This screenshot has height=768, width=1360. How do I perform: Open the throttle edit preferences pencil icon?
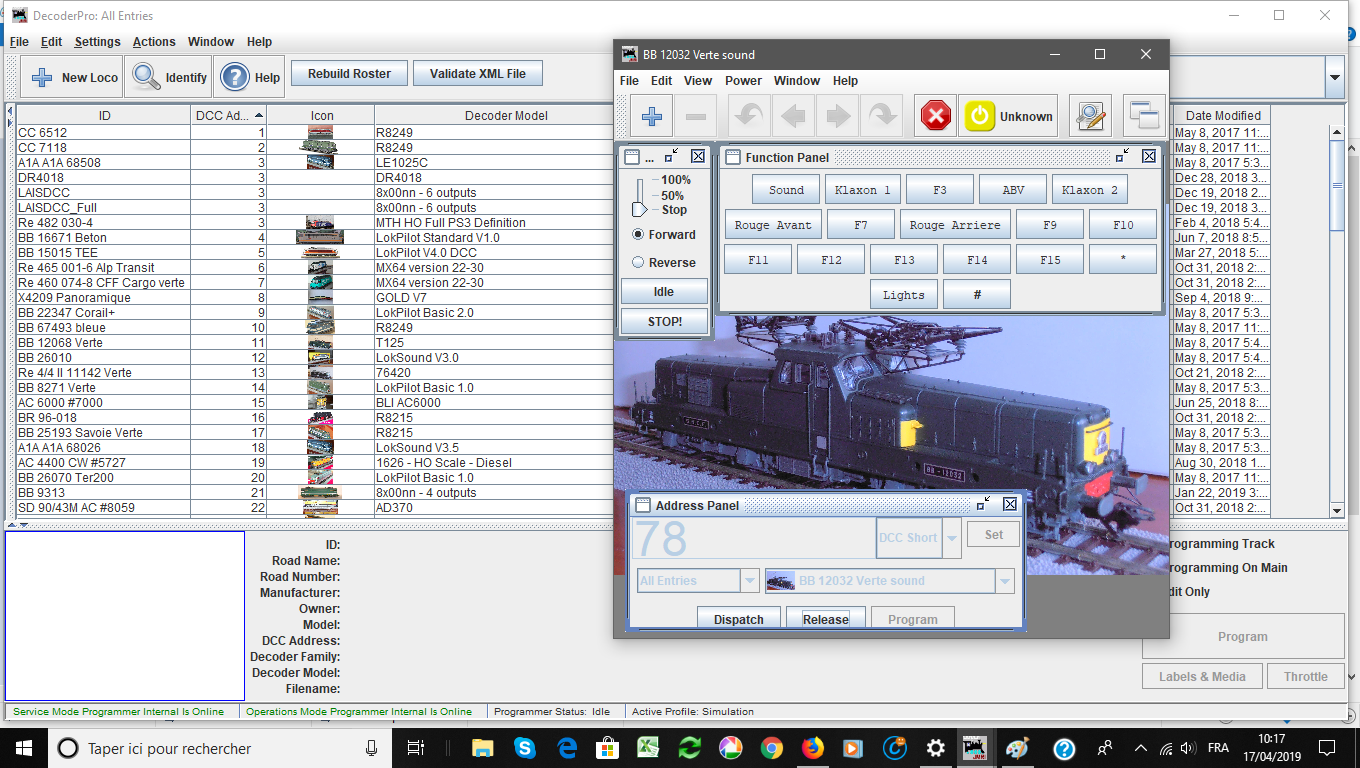(x=1090, y=116)
